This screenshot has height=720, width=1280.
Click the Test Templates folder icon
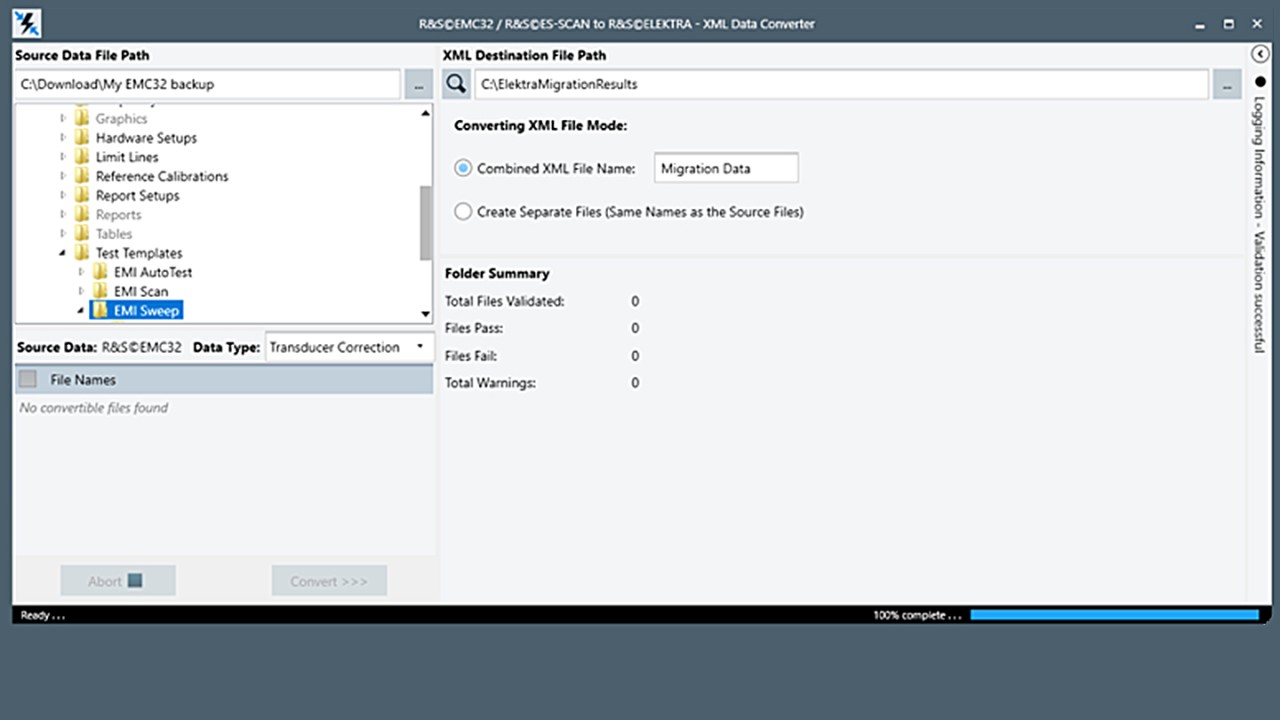82,253
